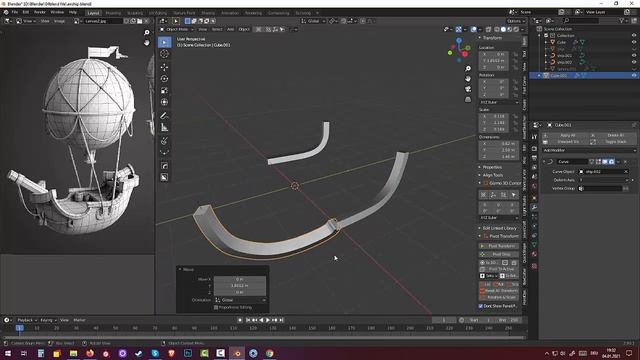Select Cube.001 row in outliner
Viewport: 640px width, 360px height.
[x=584, y=76]
